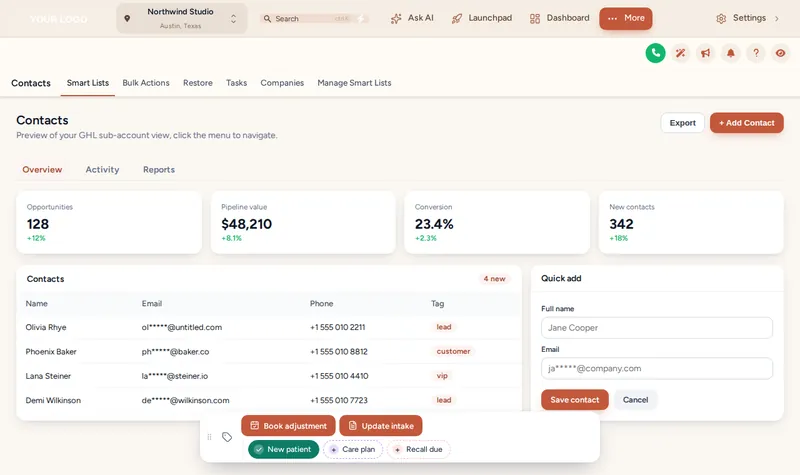Screen dimensions: 800x475
Task: Open the Restore tab
Action: click(x=198, y=83)
